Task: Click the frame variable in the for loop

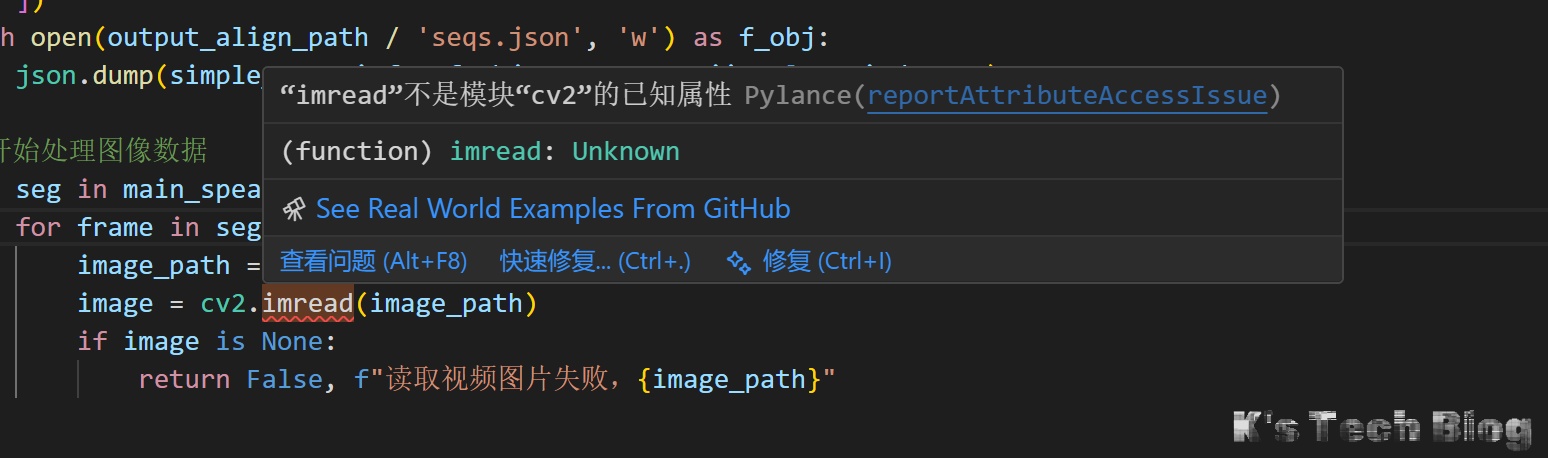Action: click(x=115, y=227)
